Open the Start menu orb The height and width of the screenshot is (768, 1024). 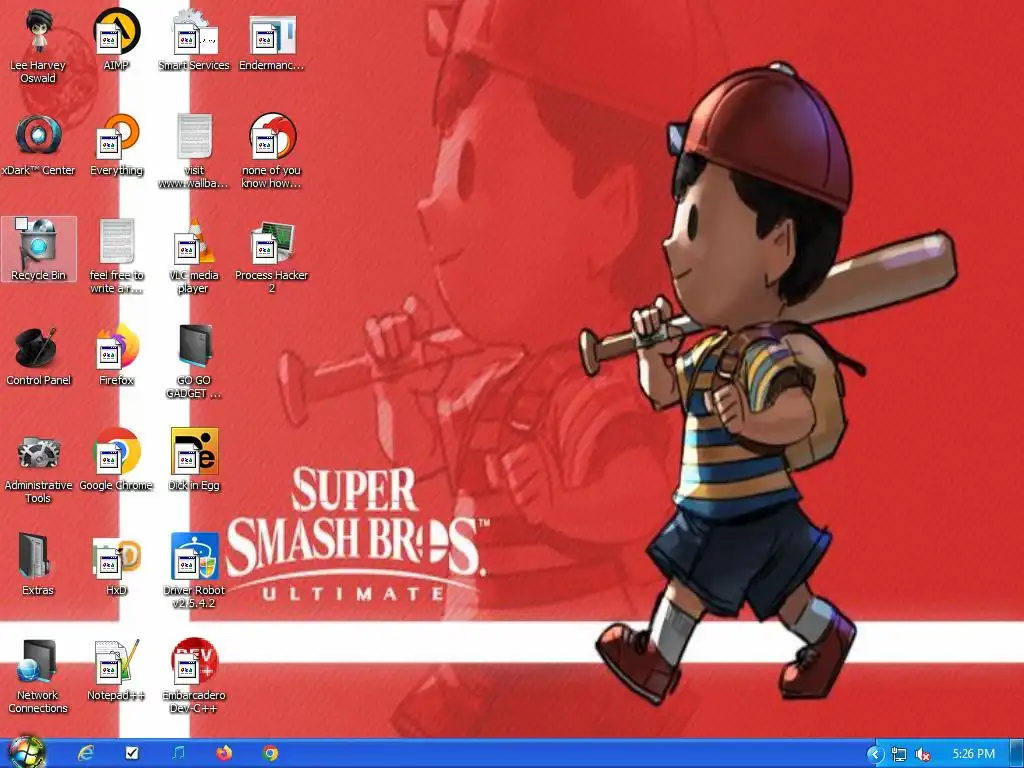point(25,752)
